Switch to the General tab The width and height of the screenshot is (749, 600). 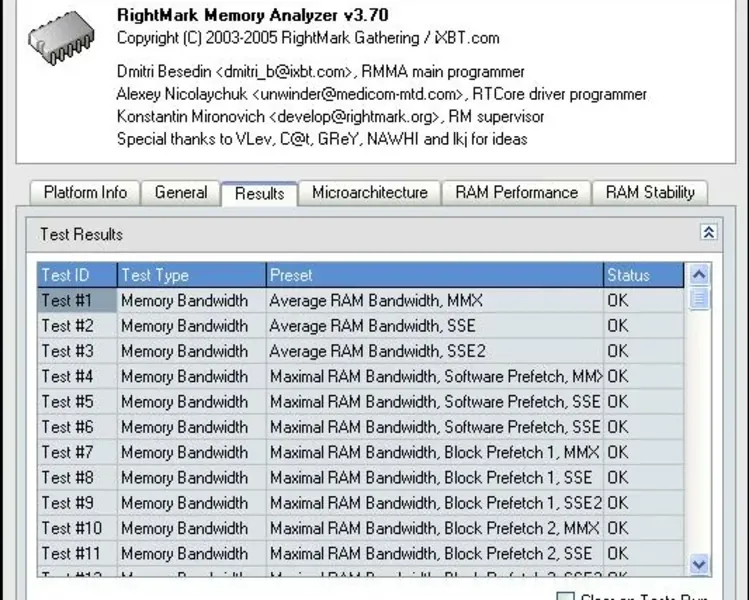click(181, 193)
